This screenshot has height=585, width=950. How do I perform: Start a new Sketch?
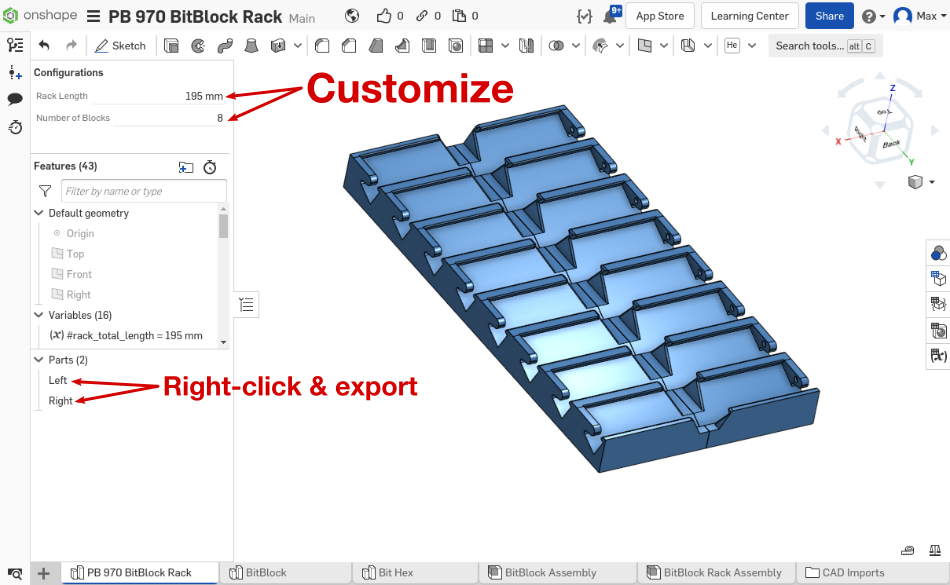121,45
